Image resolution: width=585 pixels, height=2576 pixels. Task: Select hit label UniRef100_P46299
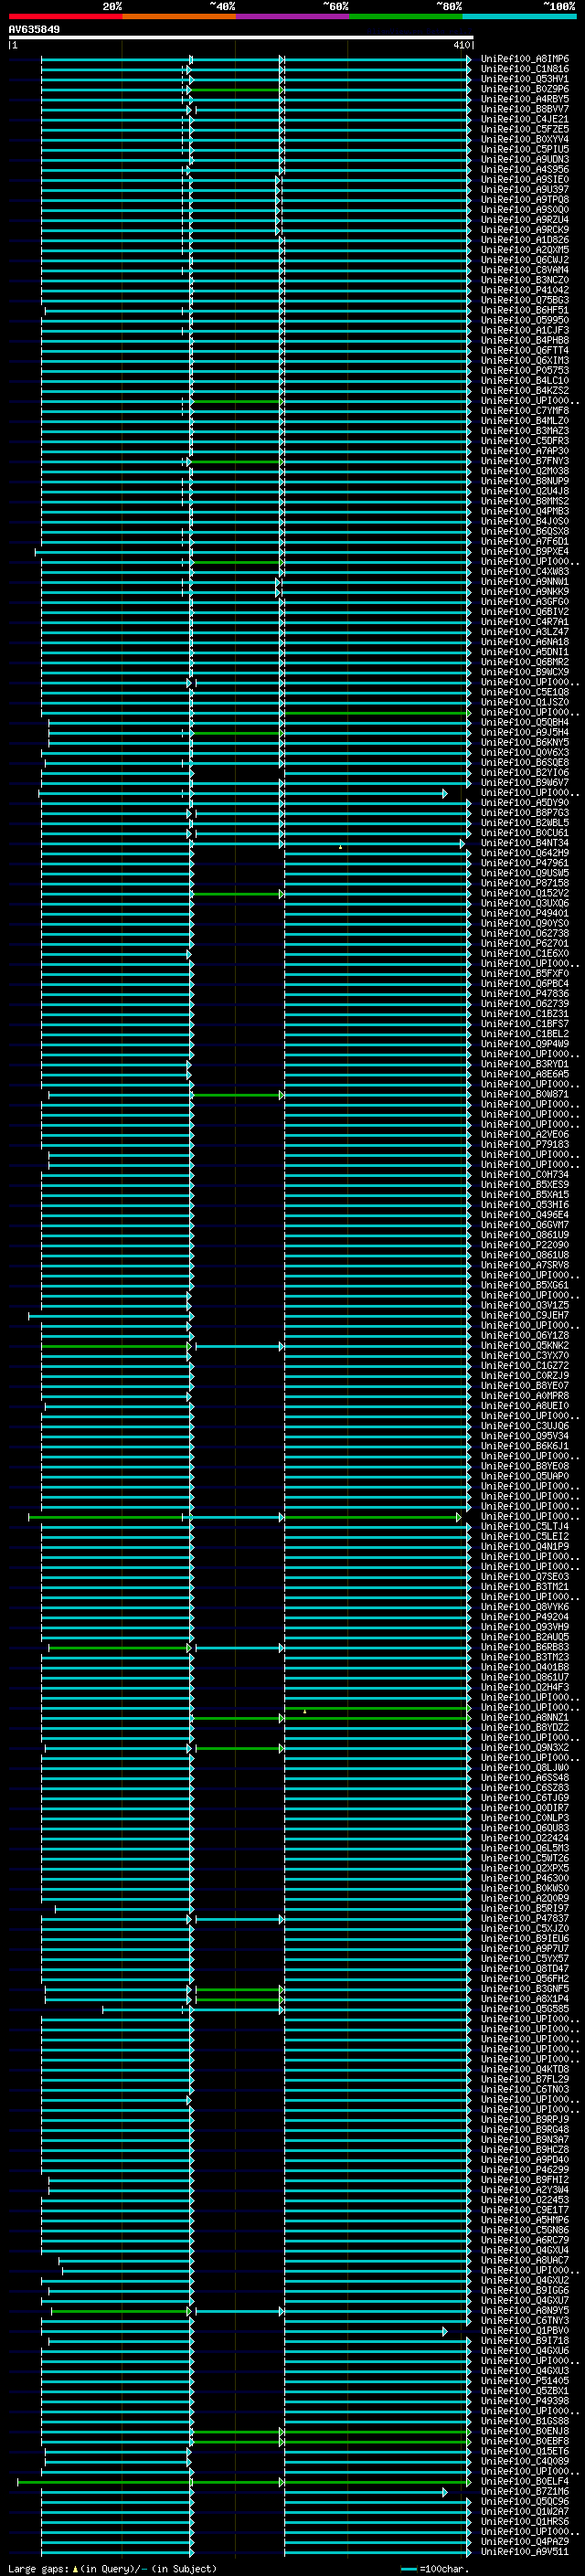(x=525, y=2170)
